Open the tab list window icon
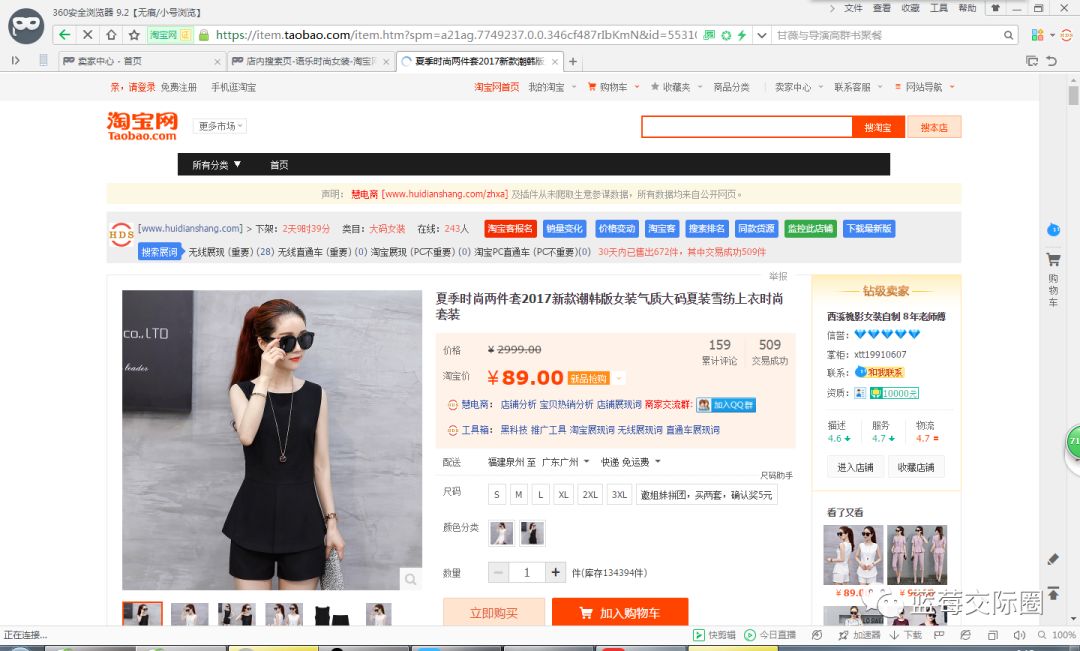Screen dimensions: 1080x651 click(x=1032, y=61)
